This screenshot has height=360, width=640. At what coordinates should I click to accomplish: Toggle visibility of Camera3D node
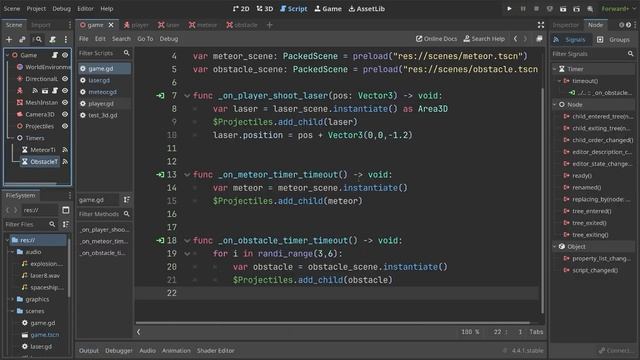click(64, 114)
